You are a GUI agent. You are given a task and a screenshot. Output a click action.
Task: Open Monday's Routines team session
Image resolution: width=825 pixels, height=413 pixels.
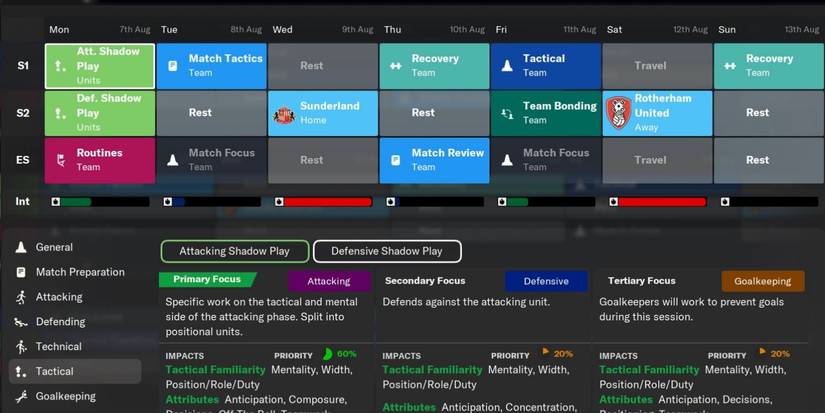(100, 160)
